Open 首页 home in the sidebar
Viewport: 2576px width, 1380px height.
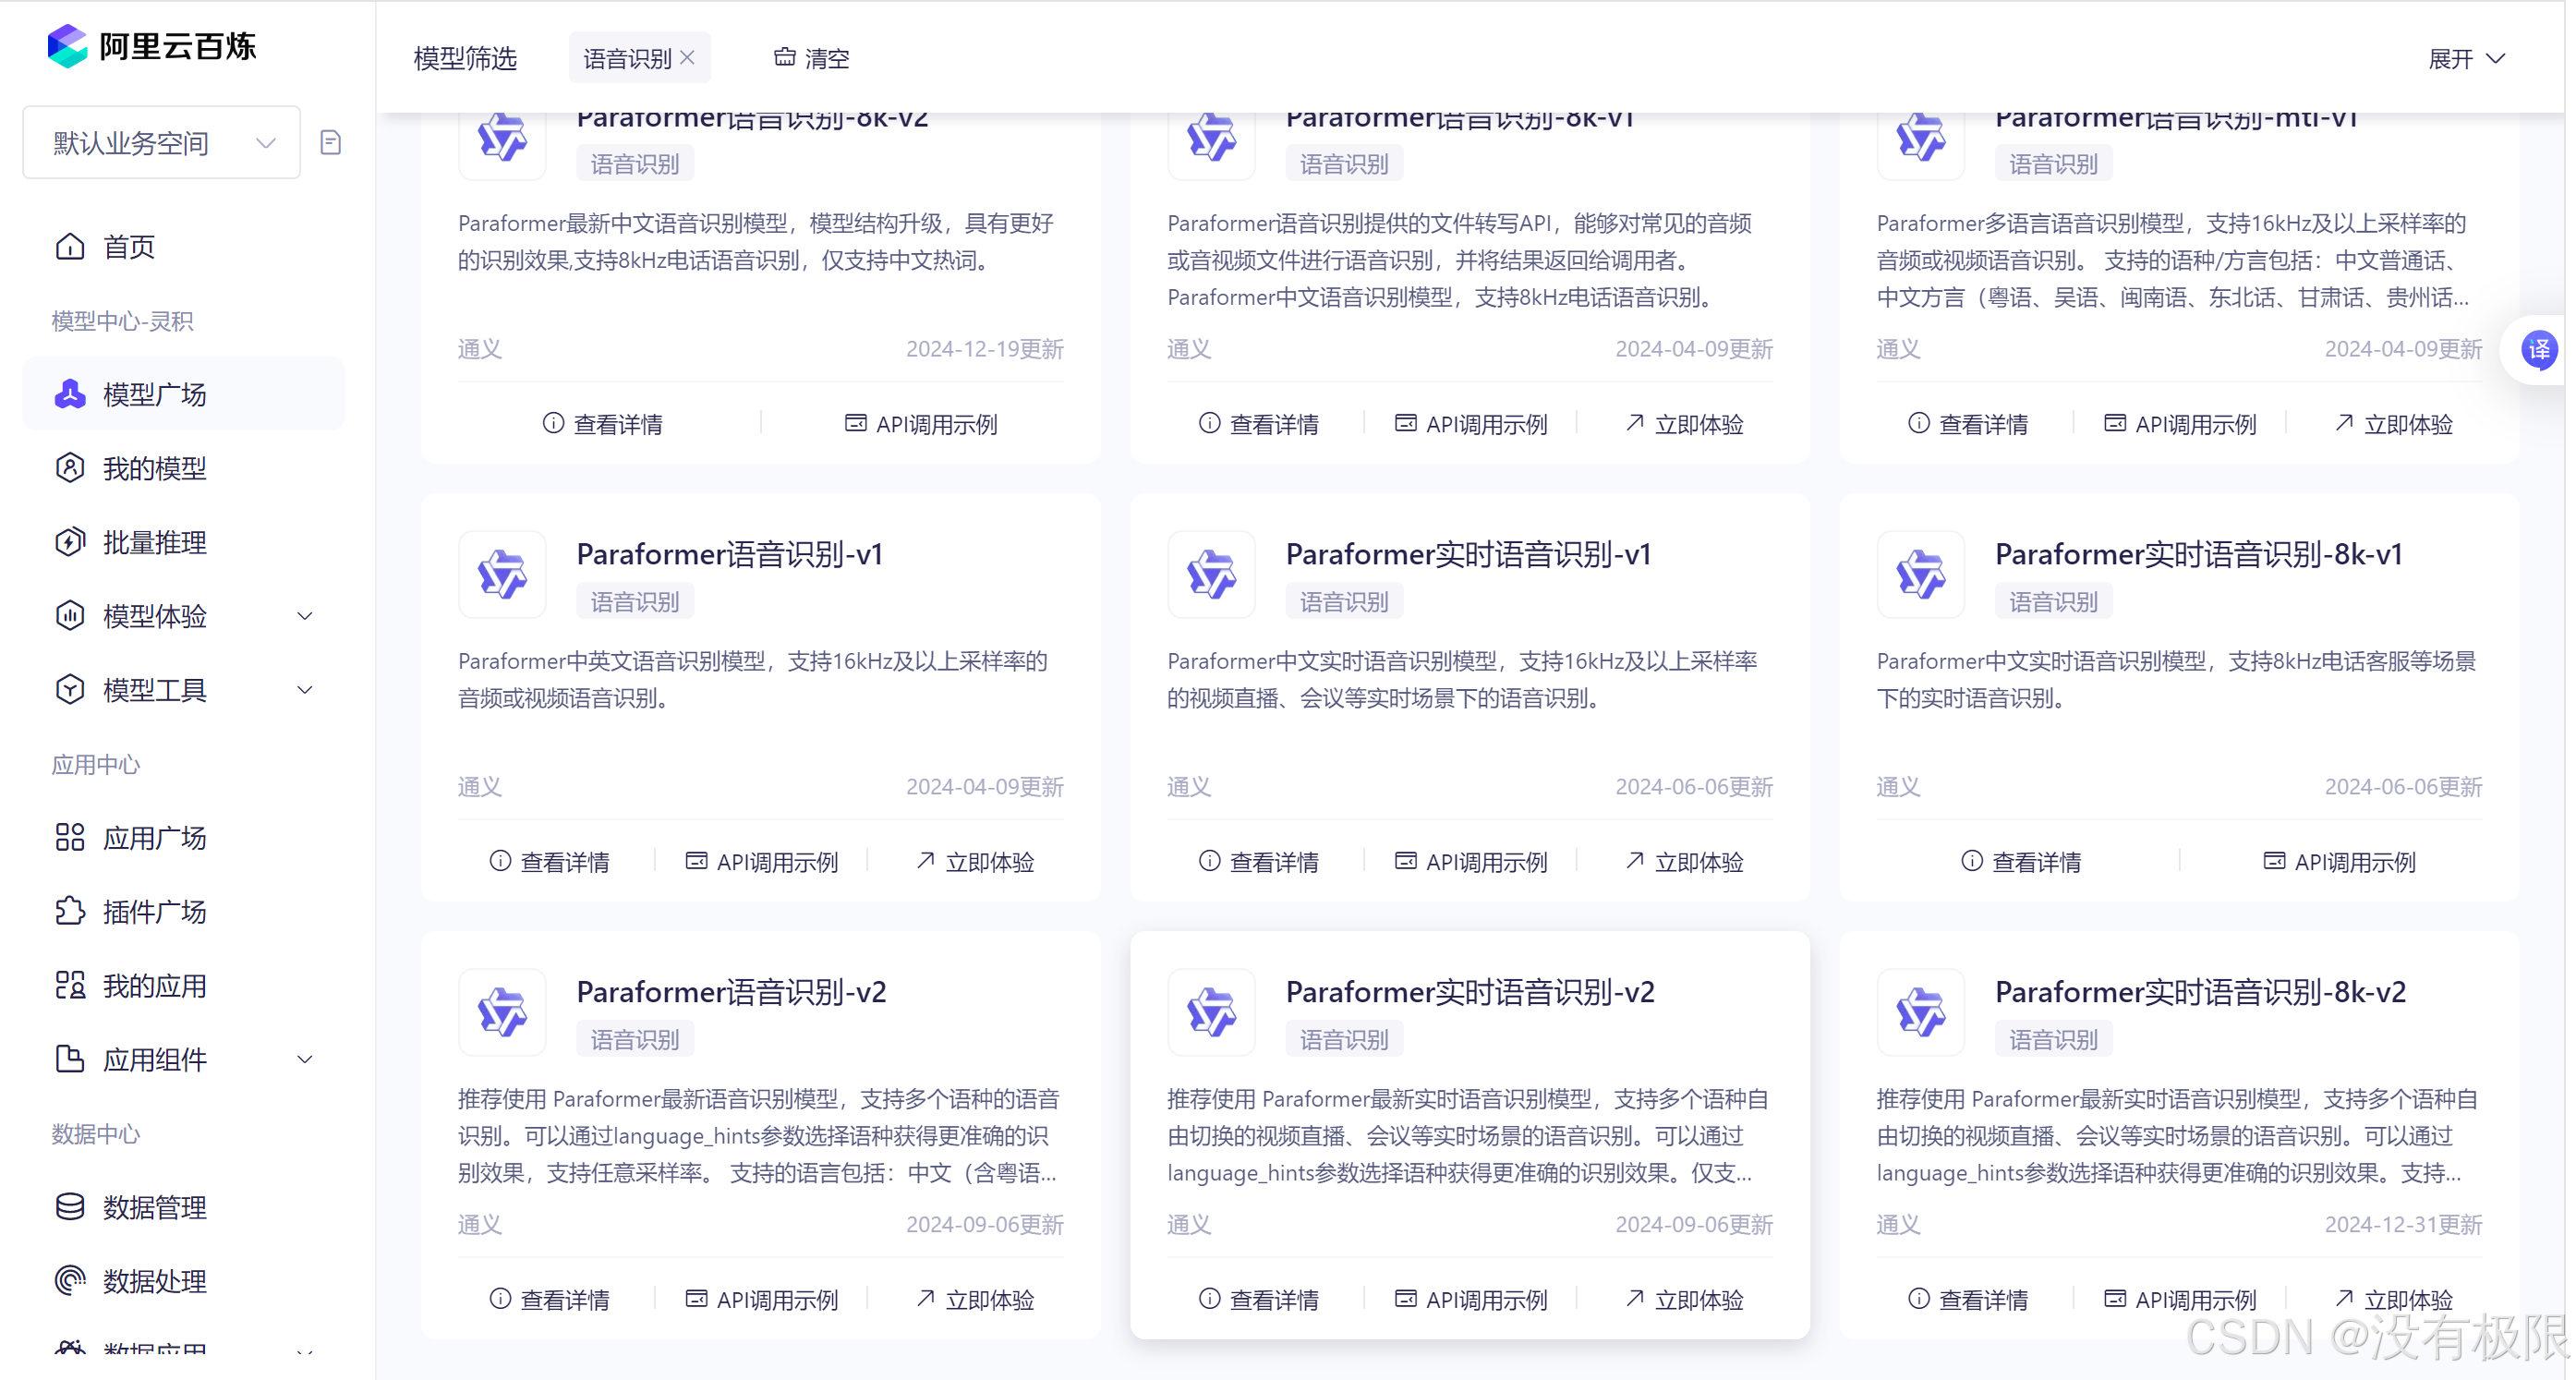[x=128, y=246]
